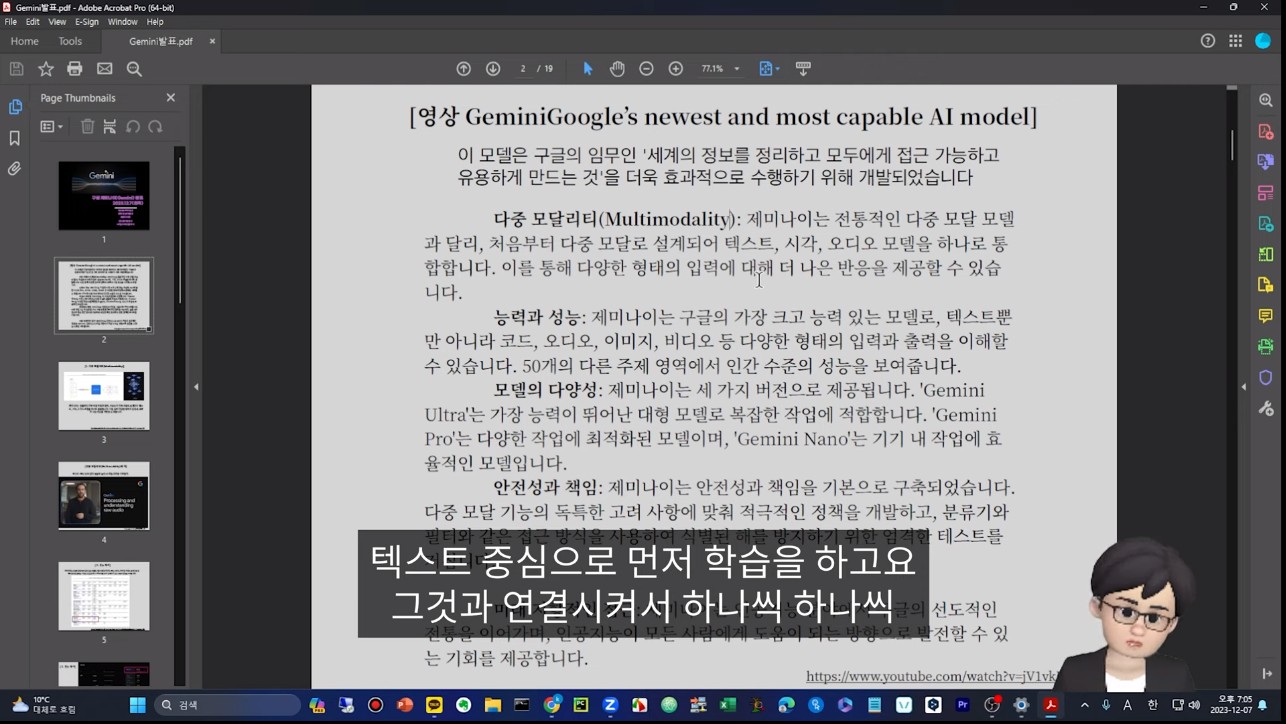Go to previous page with up arrow
The image size is (1286, 724).
click(x=464, y=69)
